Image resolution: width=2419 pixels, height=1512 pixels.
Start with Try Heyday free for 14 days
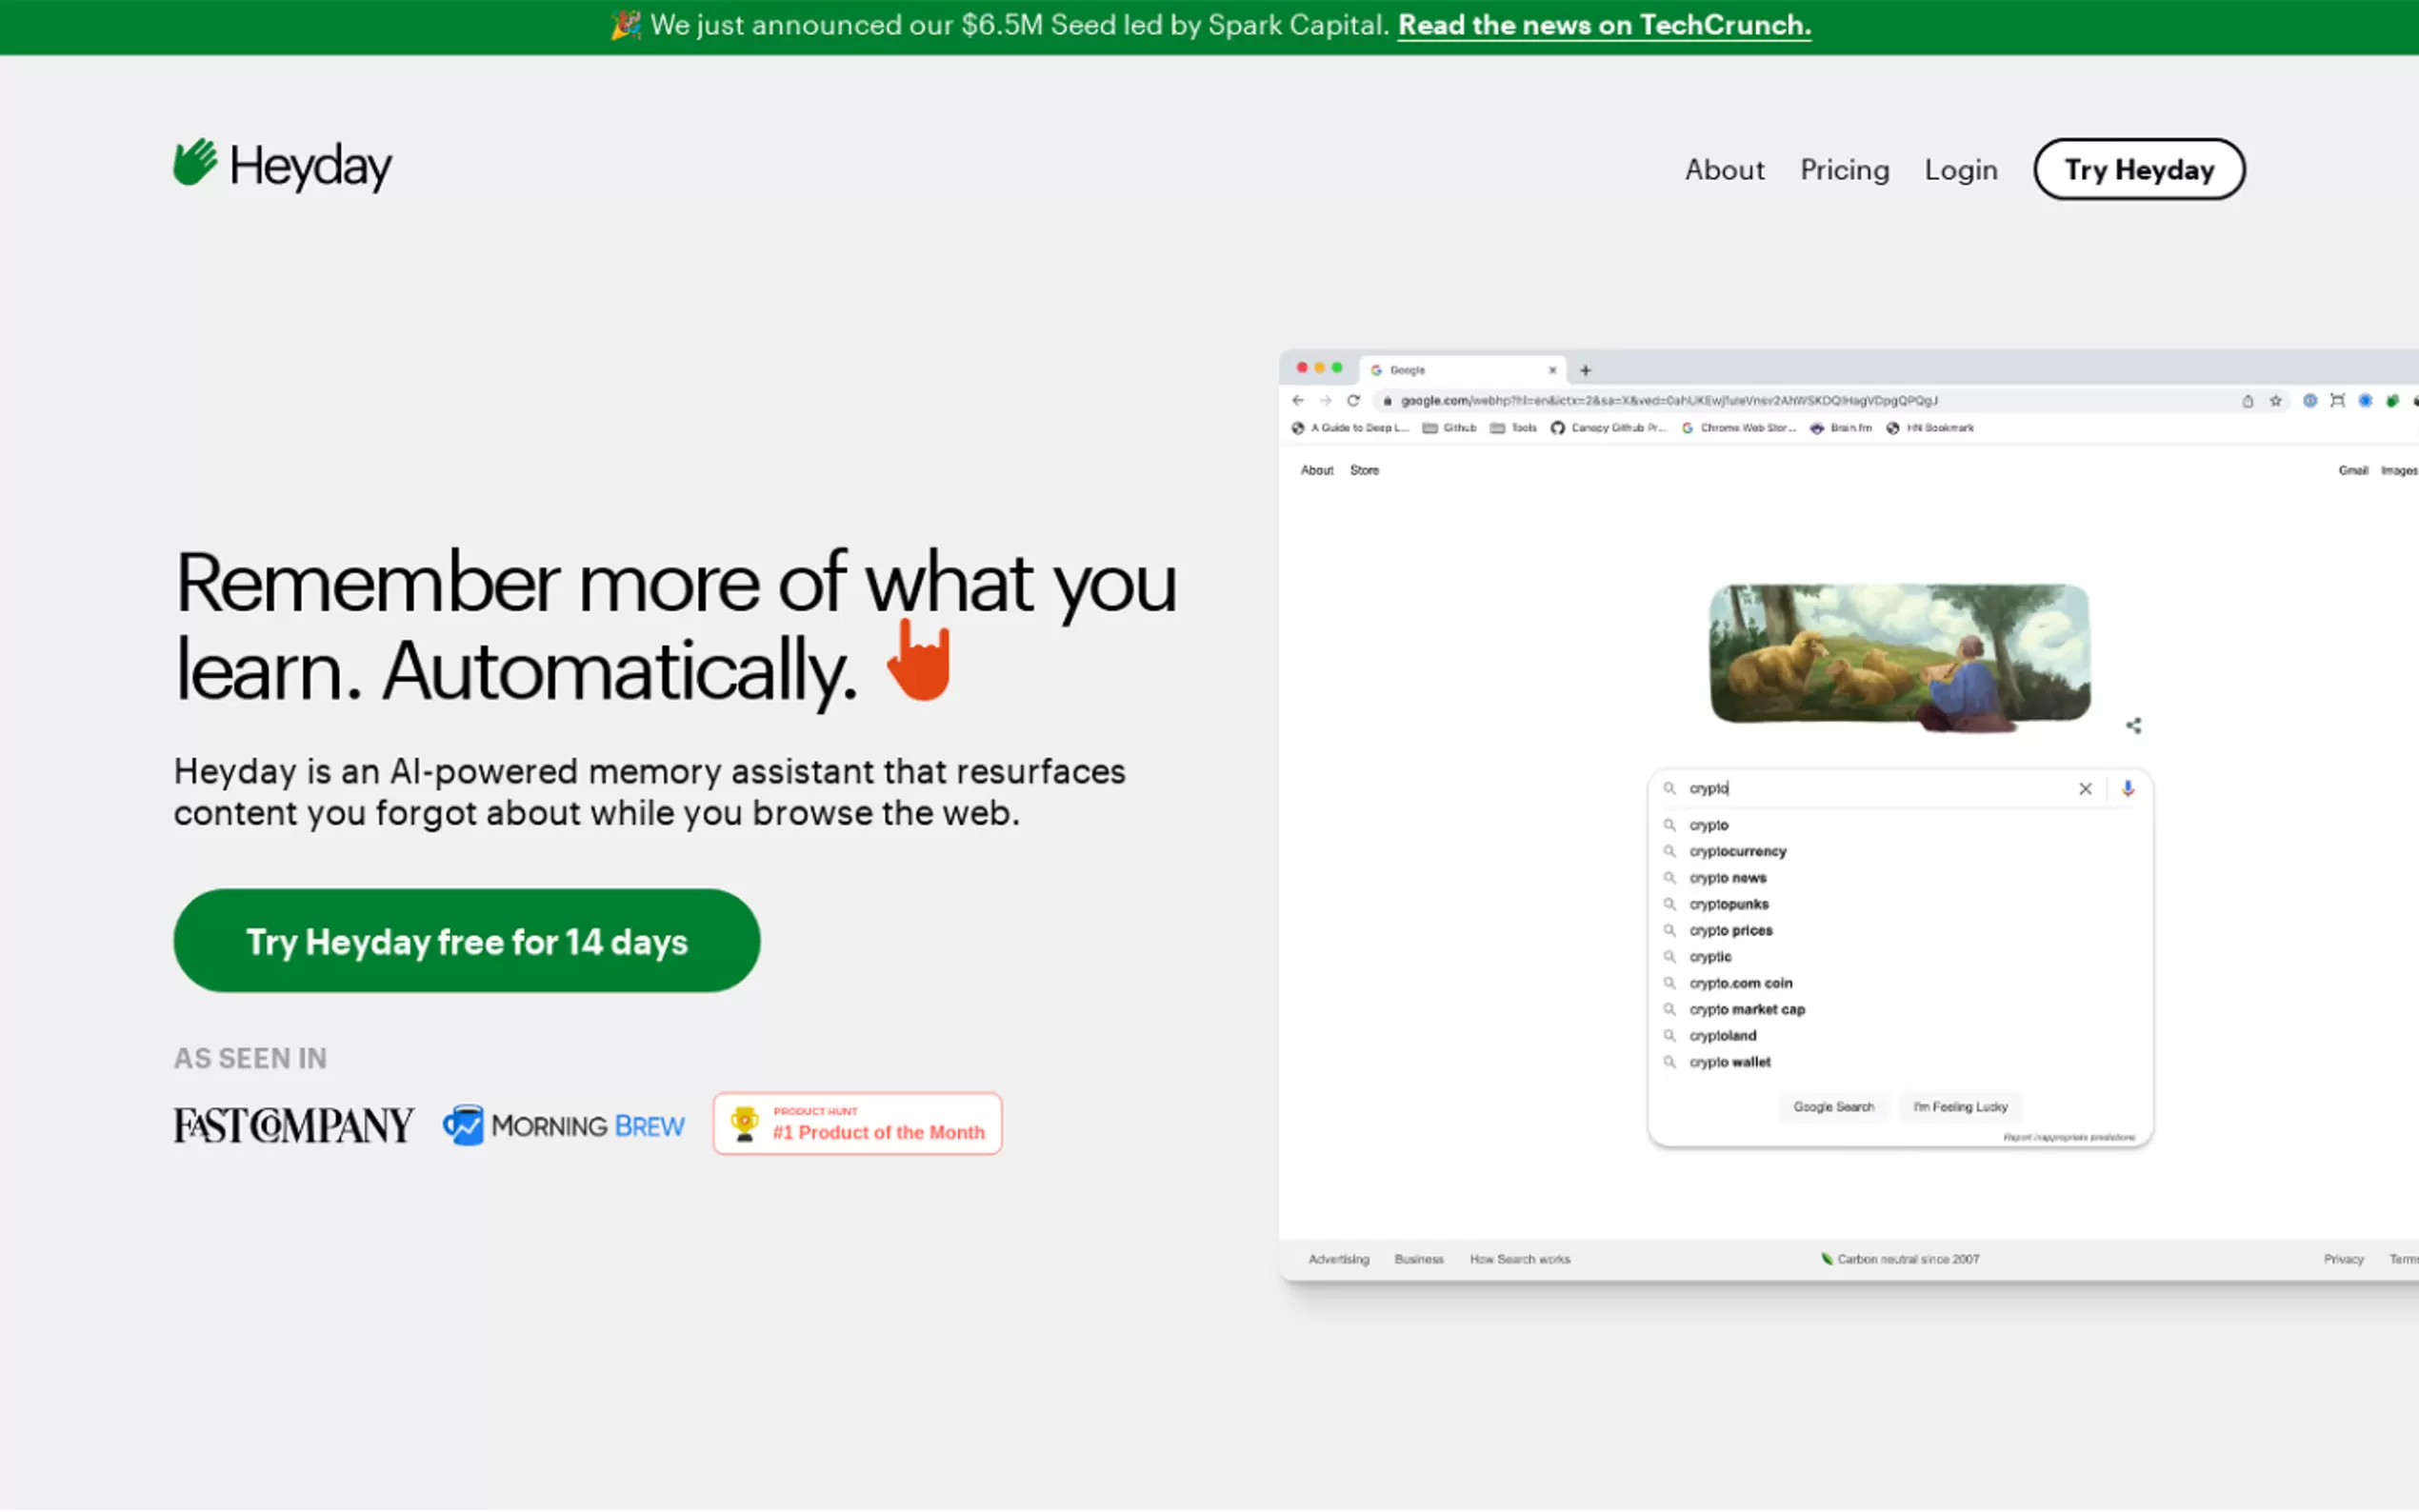click(466, 940)
